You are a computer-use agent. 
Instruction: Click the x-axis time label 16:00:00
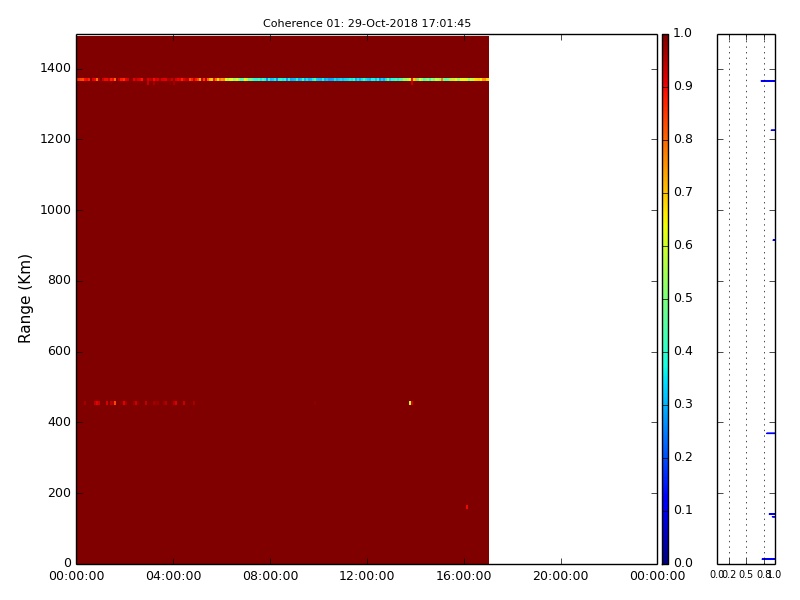(464, 577)
